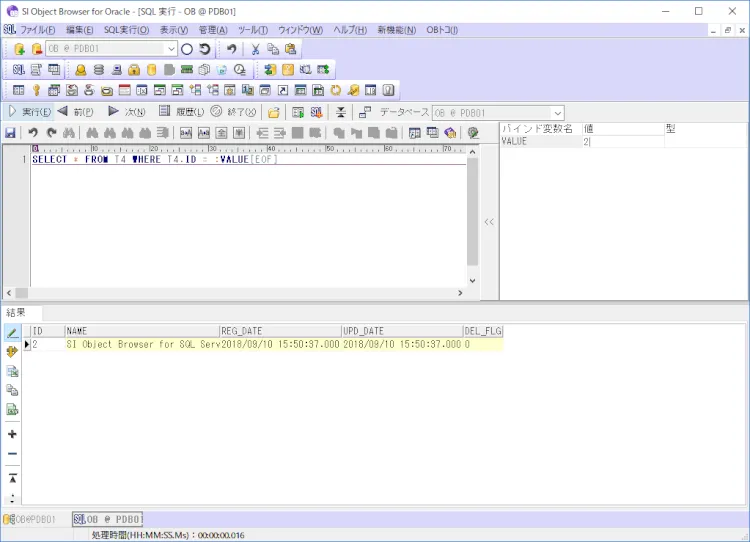
Task: Click the redo icon in editor toolbar
Action: pos(51,133)
